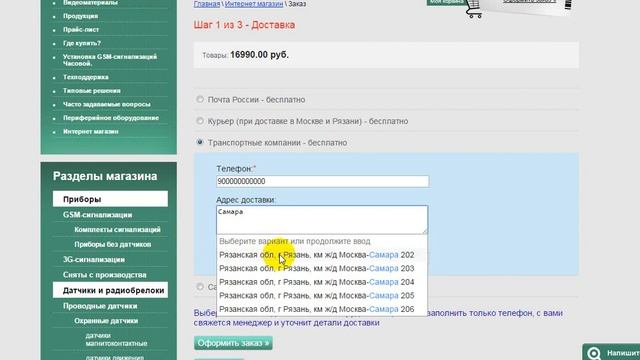Viewport: 640px width, 360px height.
Task: Open Часто задаваемые вопросы menu item
Action: point(107,104)
